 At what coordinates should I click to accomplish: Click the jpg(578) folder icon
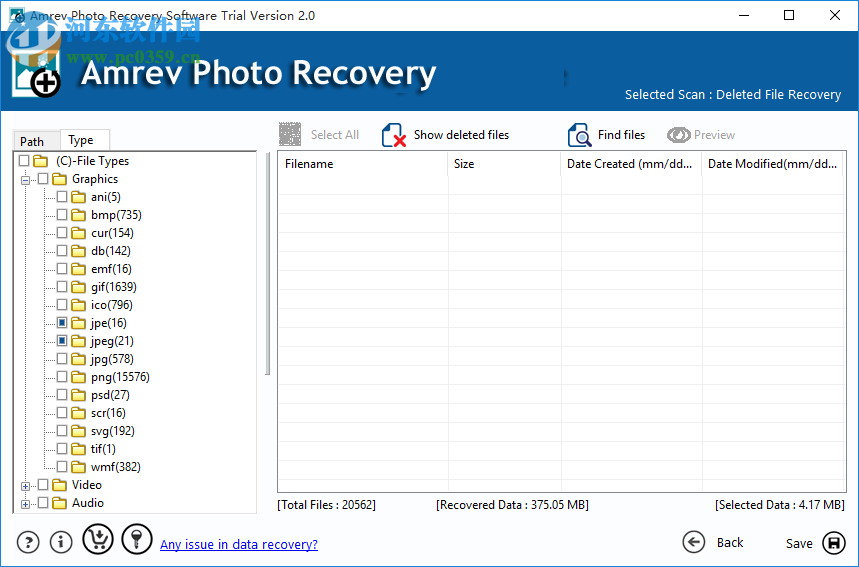[x=78, y=359]
